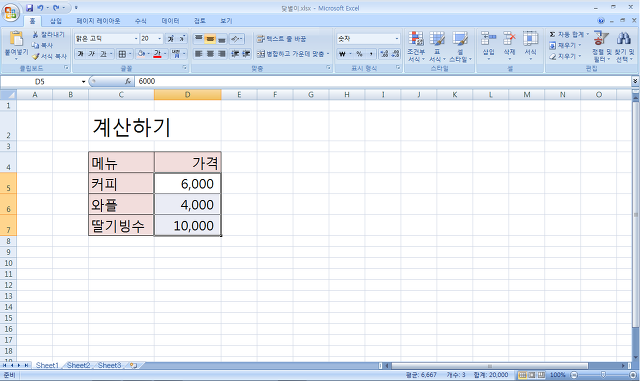Screen dimensions: 640x381
Task: Toggle bold formatting
Action: (x=80, y=54)
